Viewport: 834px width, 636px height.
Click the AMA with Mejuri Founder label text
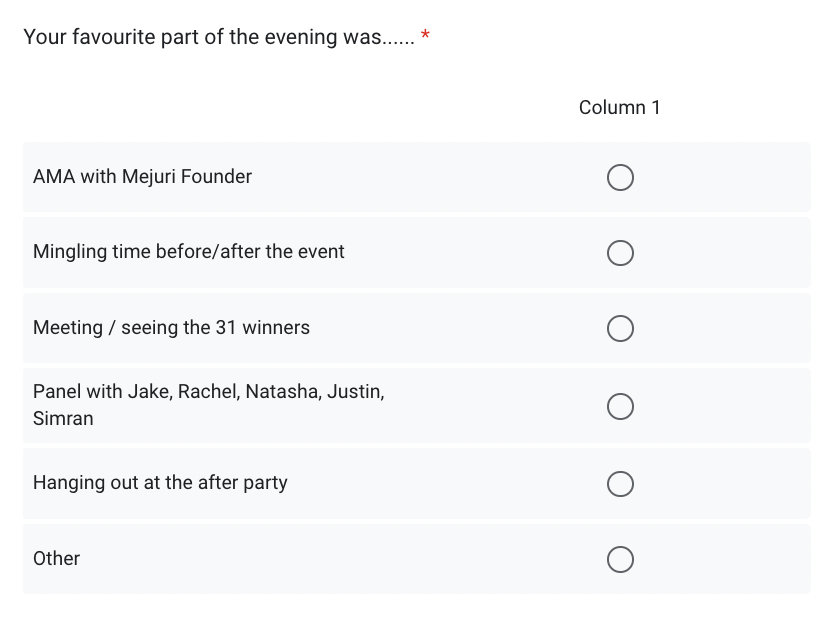pos(143,177)
